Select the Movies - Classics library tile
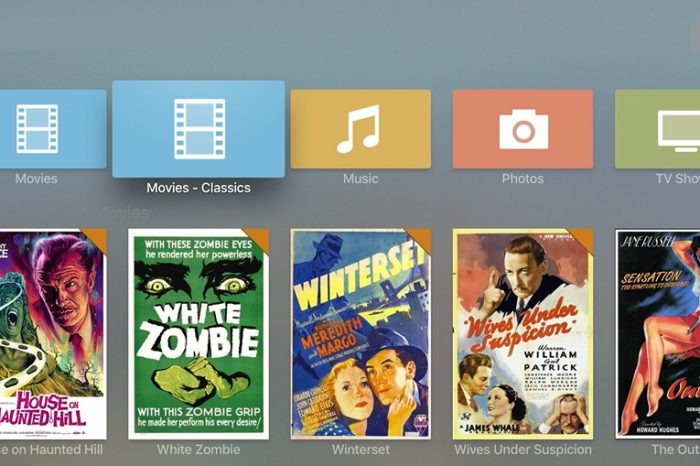The height and width of the screenshot is (466, 700). [198, 129]
